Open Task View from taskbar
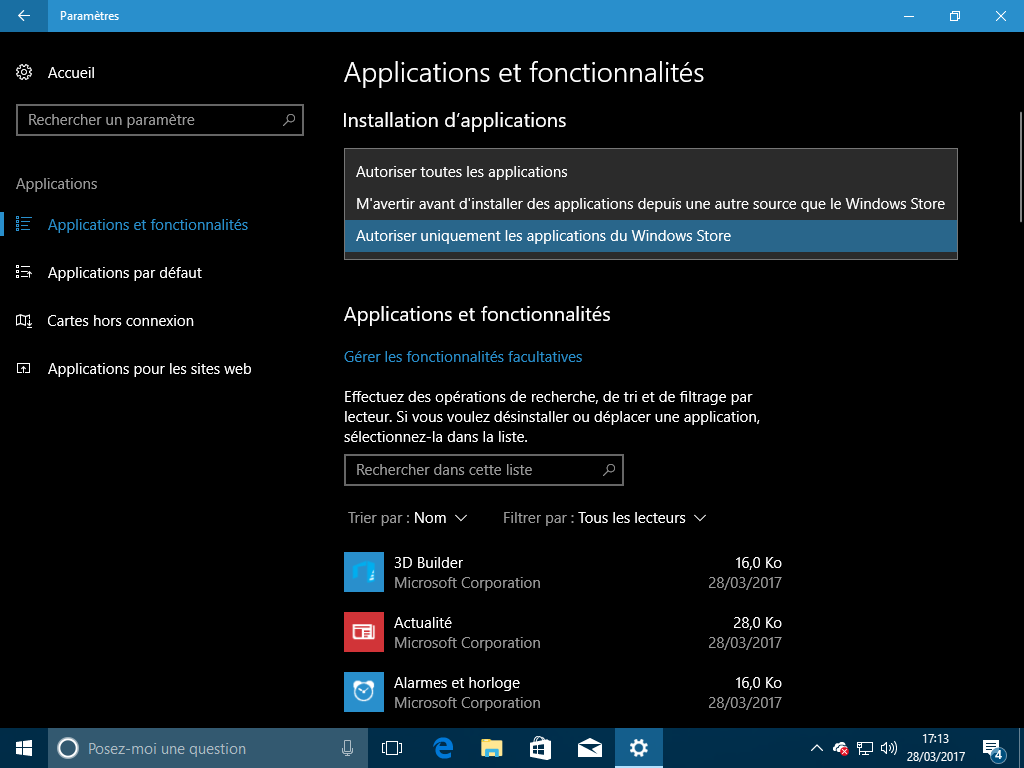The width and height of the screenshot is (1024, 768). tap(392, 748)
